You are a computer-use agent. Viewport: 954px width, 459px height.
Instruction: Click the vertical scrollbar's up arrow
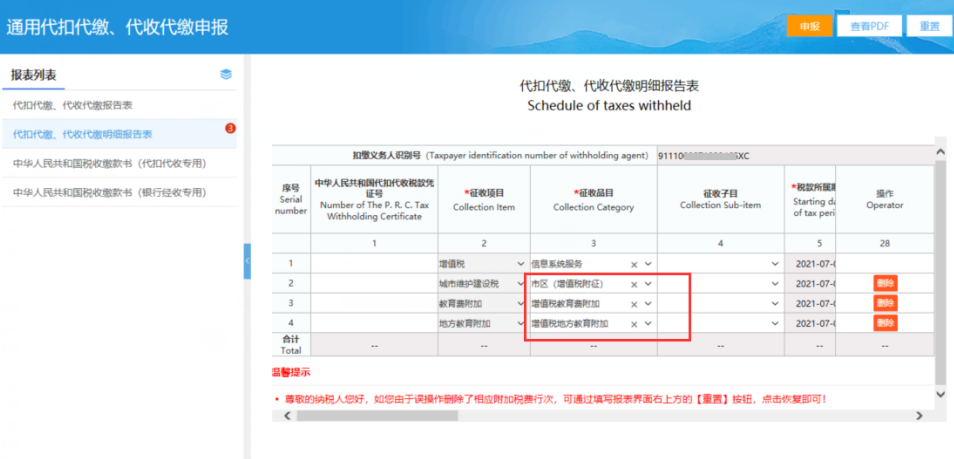(x=940, y=152)
